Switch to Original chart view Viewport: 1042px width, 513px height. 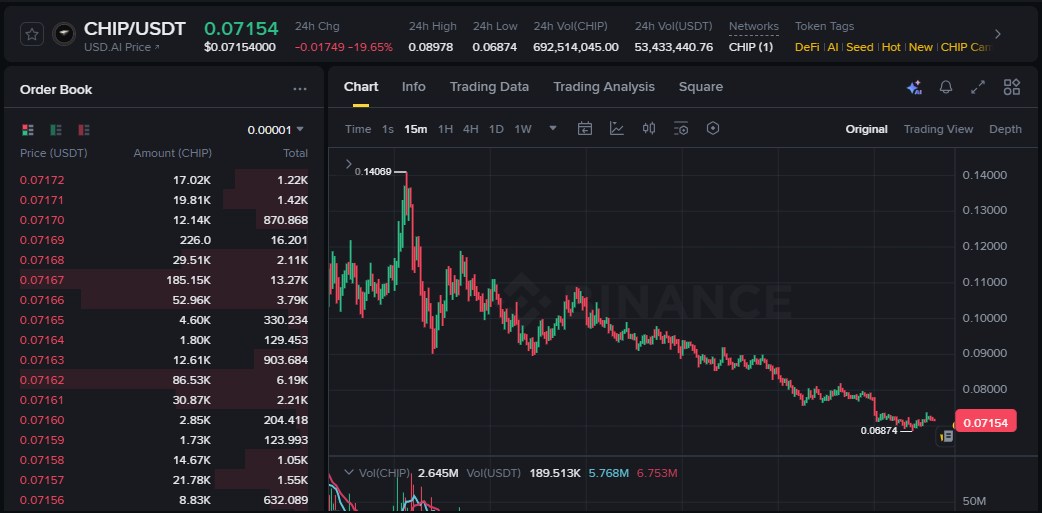point(866,129)
